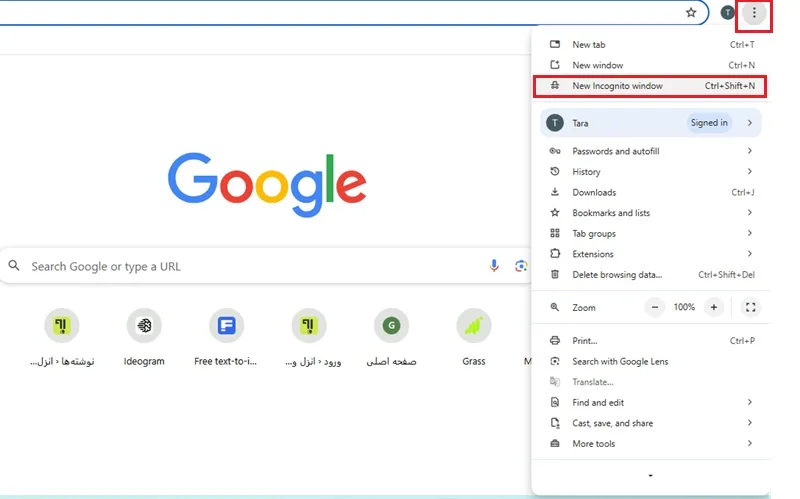Choose Delete browsing data...
The image size is (800, 499).
point(651,275)
